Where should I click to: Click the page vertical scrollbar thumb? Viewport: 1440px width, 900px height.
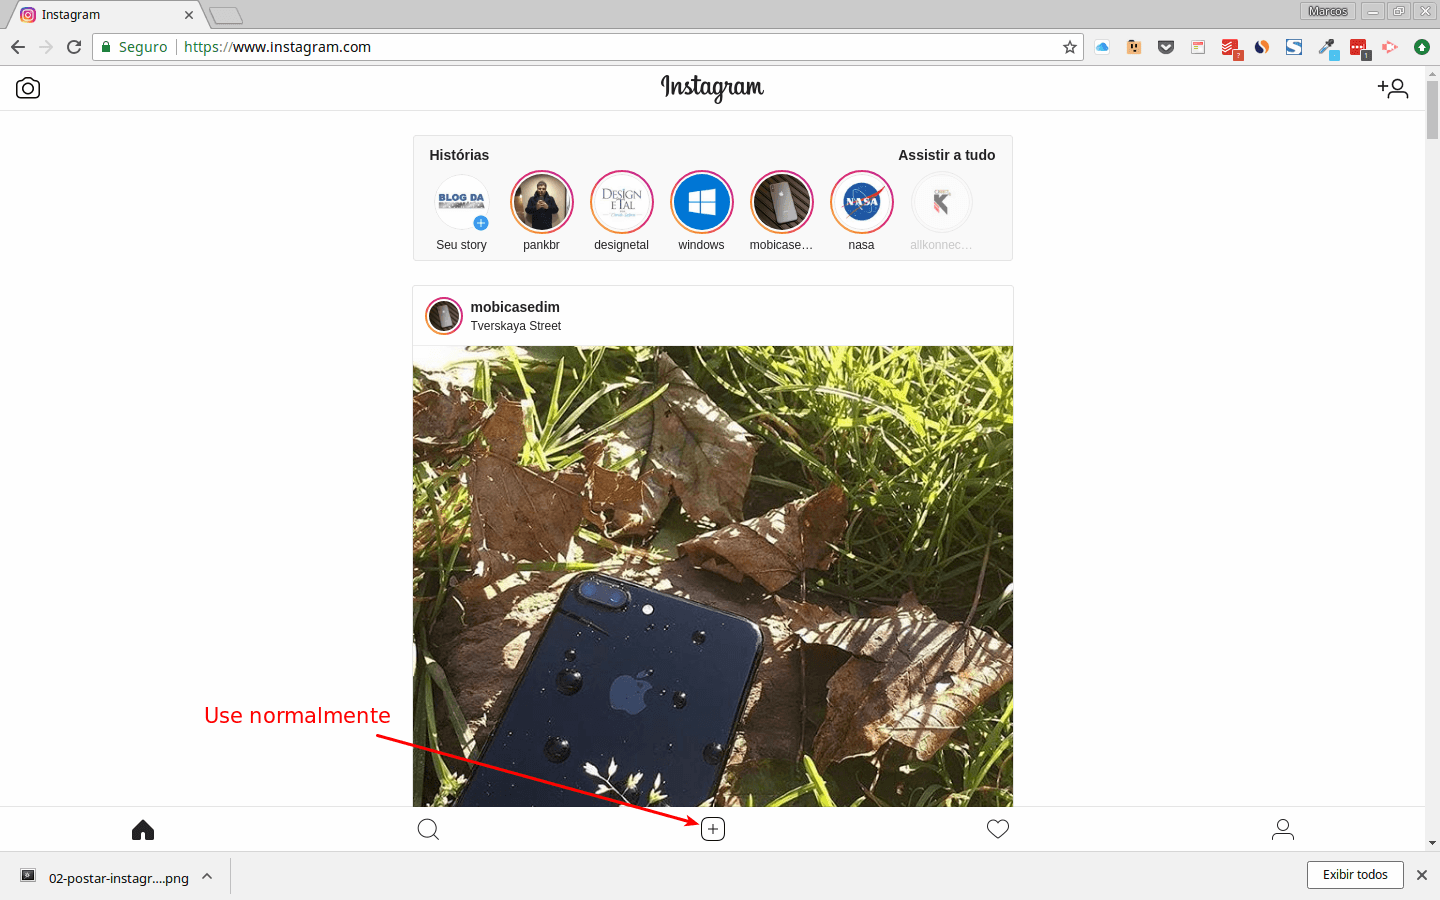point(1432,110)
